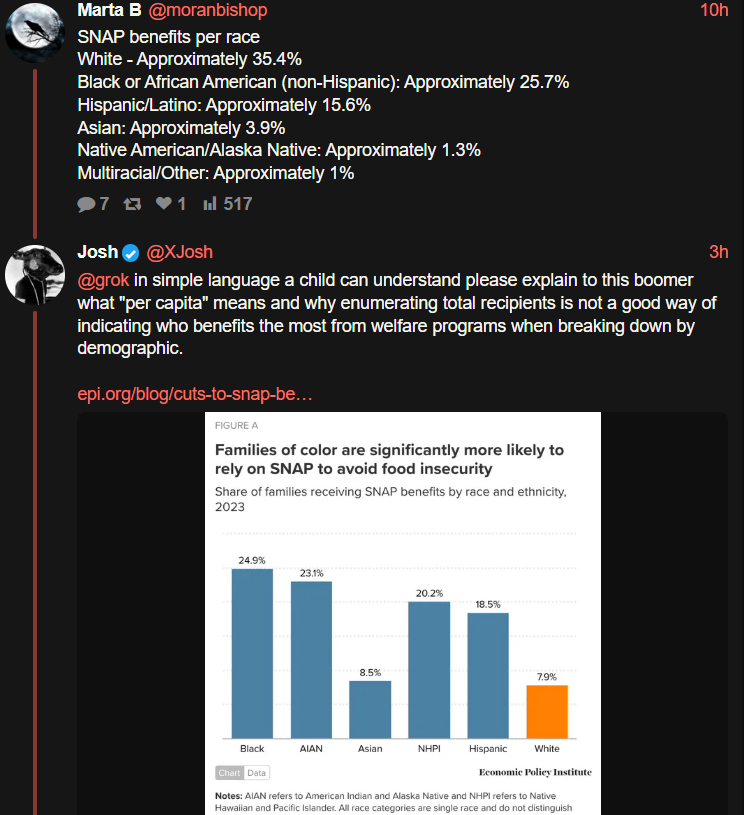Click the blue verified badge next to Josh
Viewport: 744px width, 815px height.
[132, 253]
